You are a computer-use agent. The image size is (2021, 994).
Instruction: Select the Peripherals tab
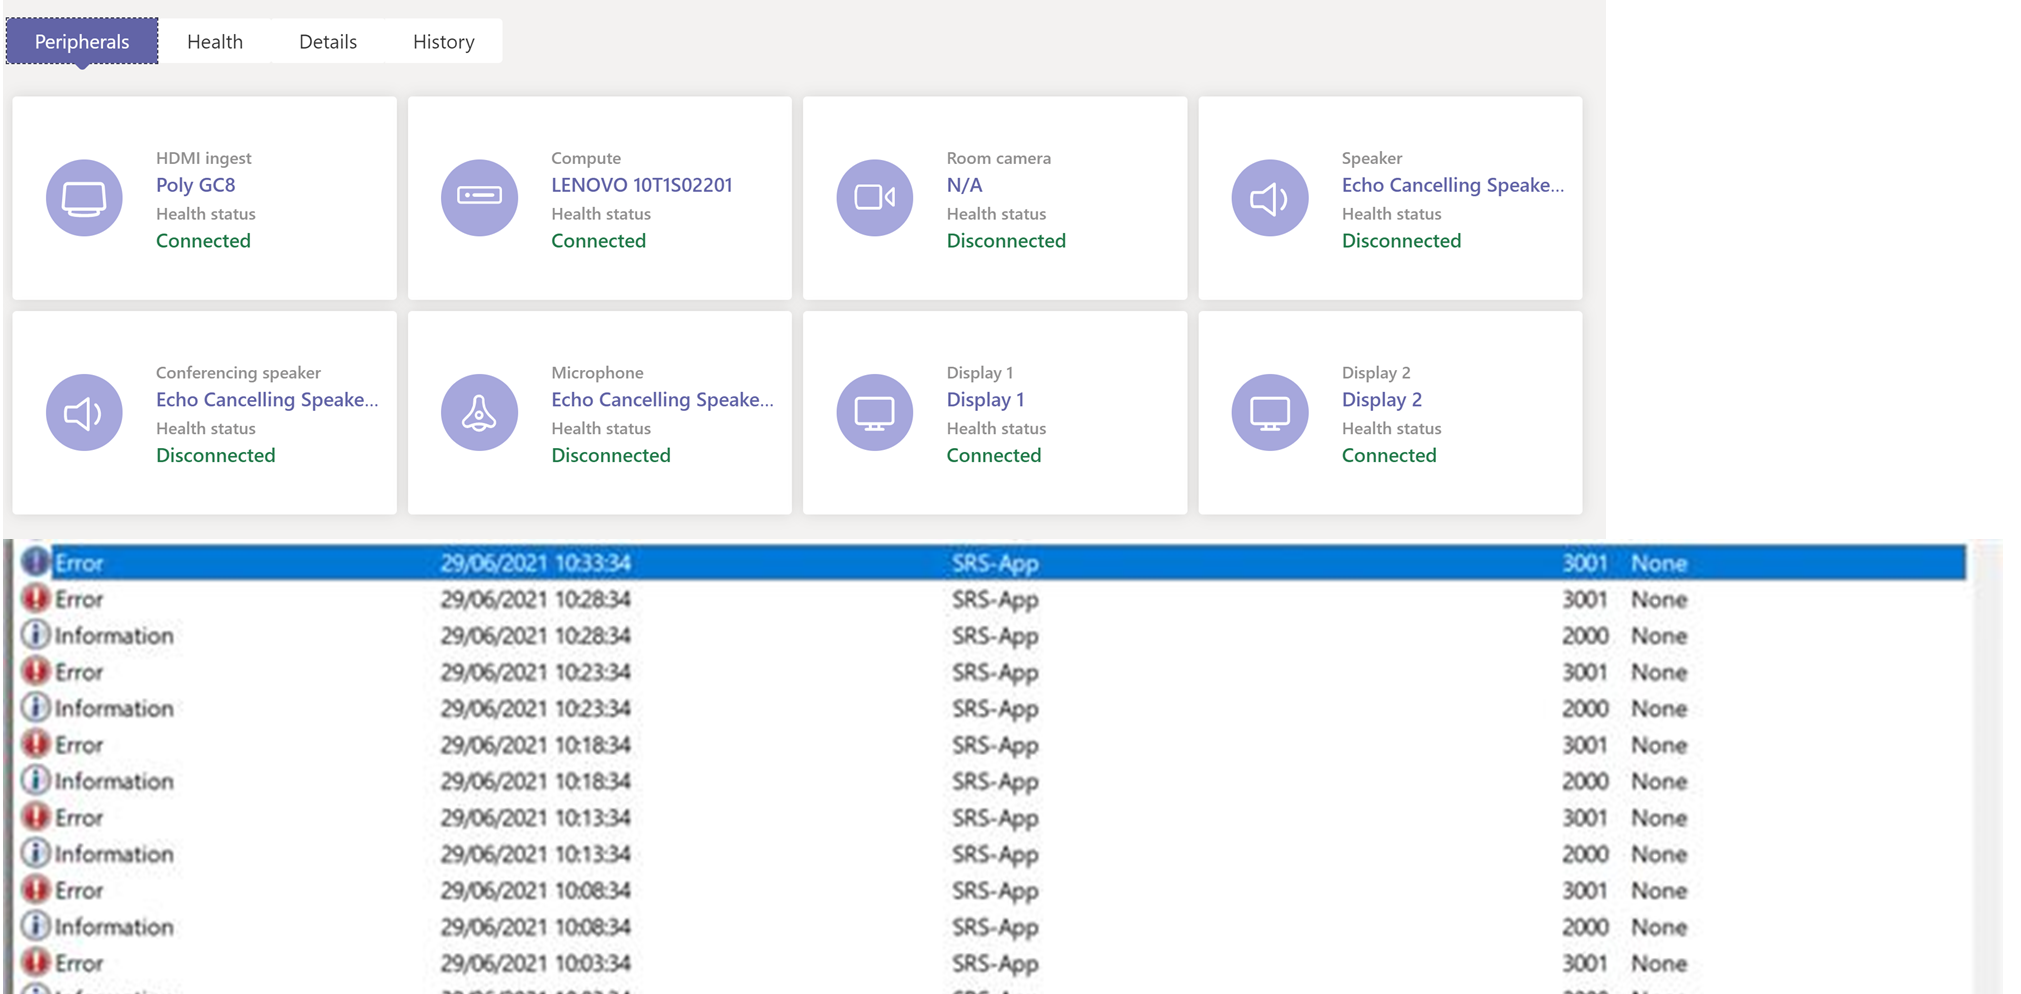coord(82,41)
